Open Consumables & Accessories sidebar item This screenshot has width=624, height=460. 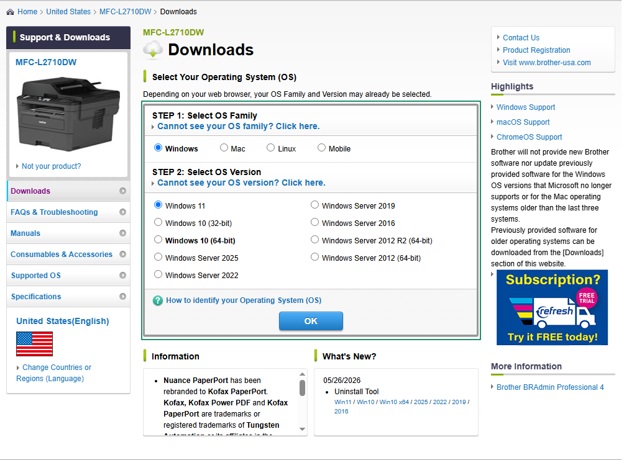[x=68, y=254]
